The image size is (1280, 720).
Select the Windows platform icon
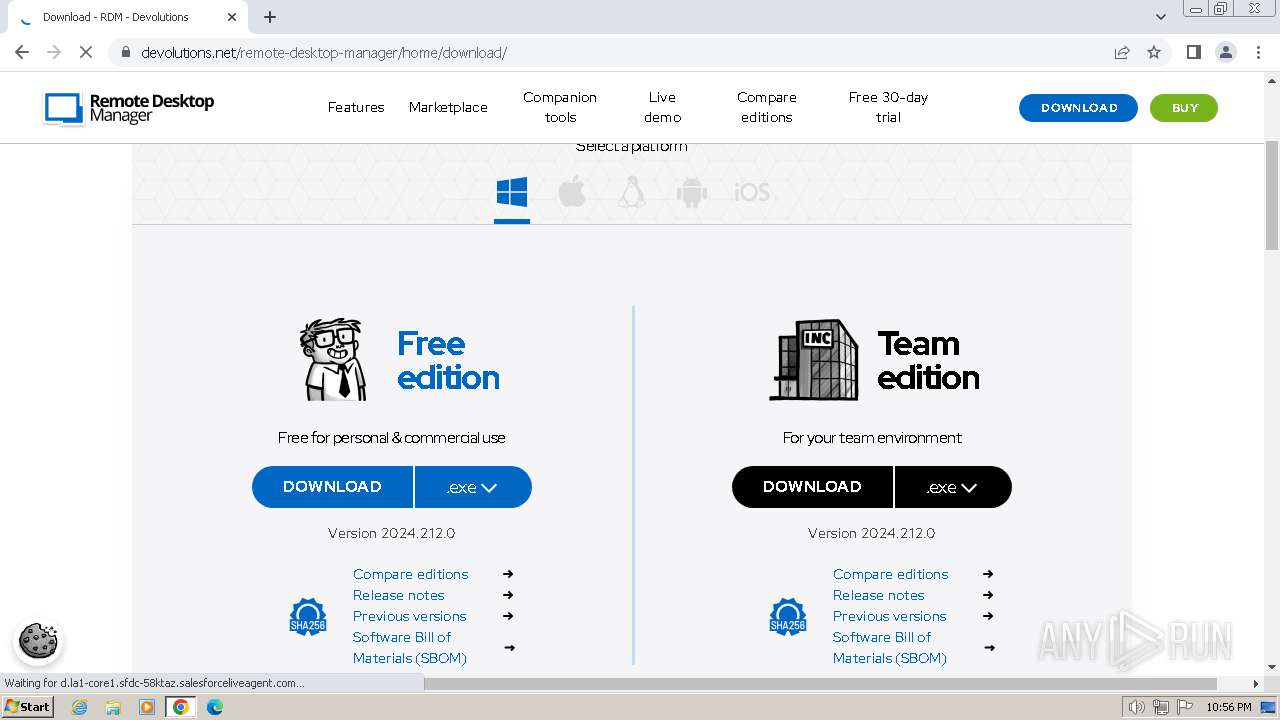click(x=511, y=192)
